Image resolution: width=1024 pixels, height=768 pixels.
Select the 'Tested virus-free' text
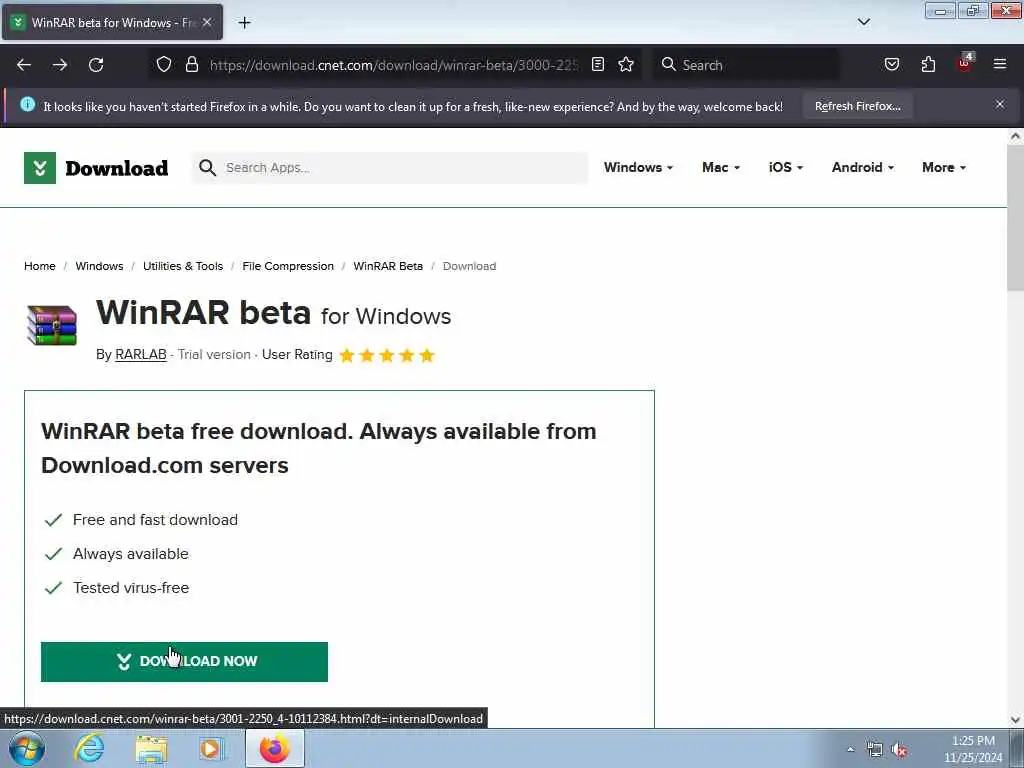131,588
